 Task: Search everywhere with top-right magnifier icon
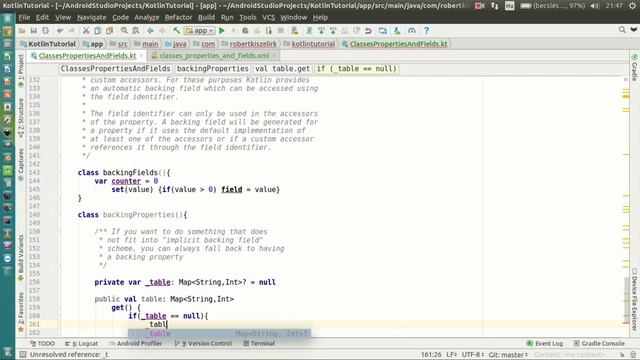[x=622, y=30]
